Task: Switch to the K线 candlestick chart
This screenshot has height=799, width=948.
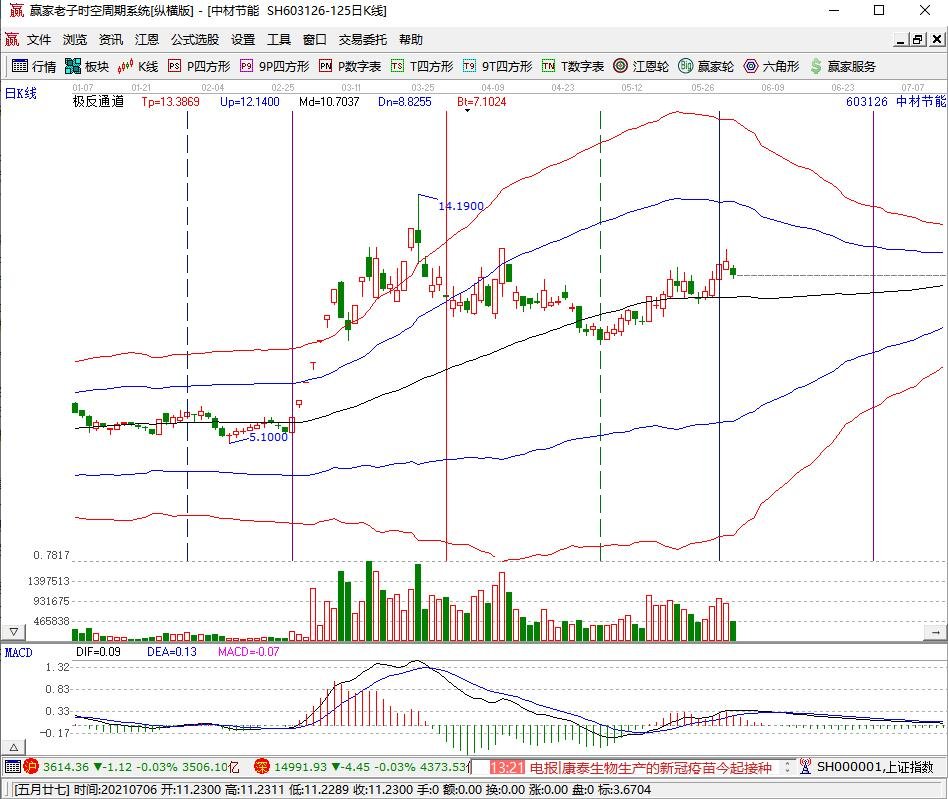Action: coord(138,67)
